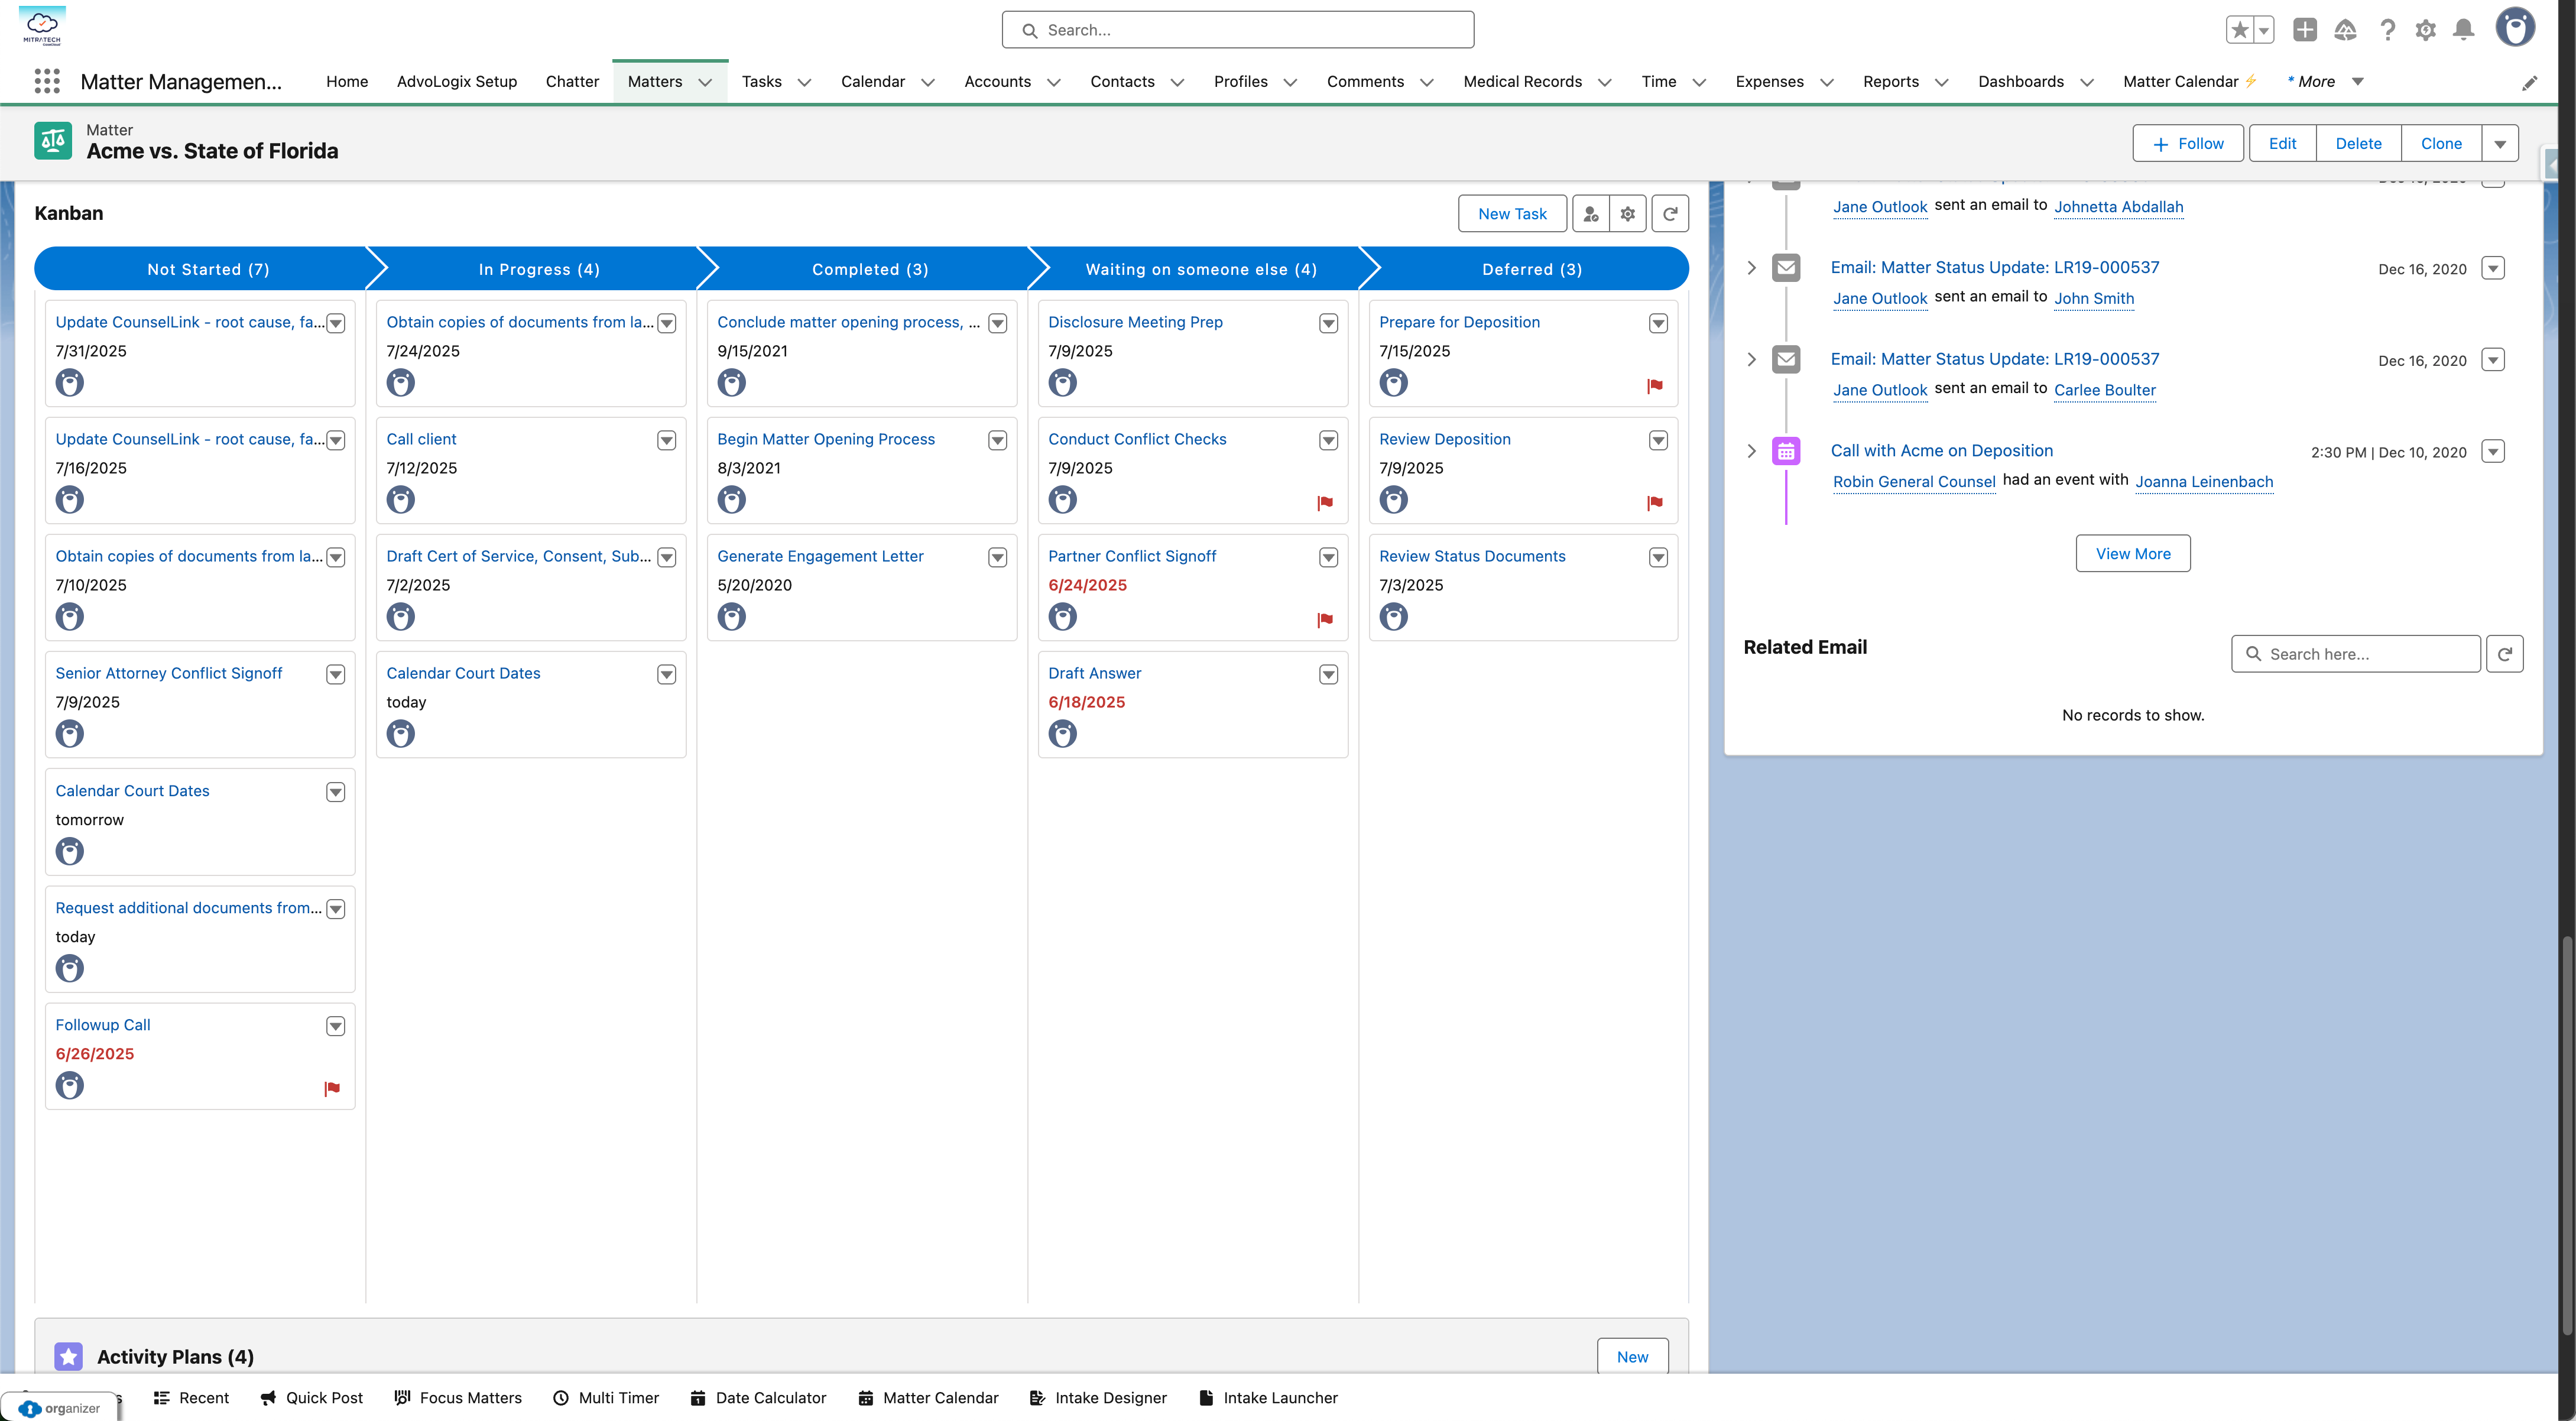Refresh the Kanban board
2576x1421 pixels.
click(x=1670, y=213)
